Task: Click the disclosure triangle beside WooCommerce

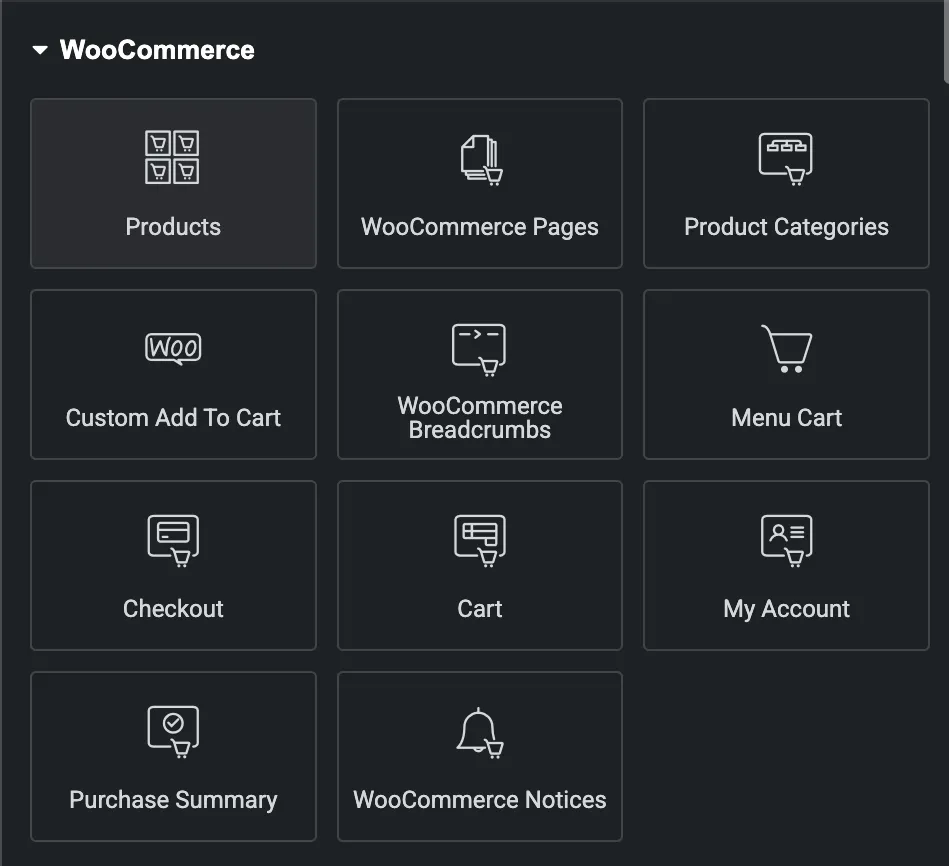Action: coord(40,49)
